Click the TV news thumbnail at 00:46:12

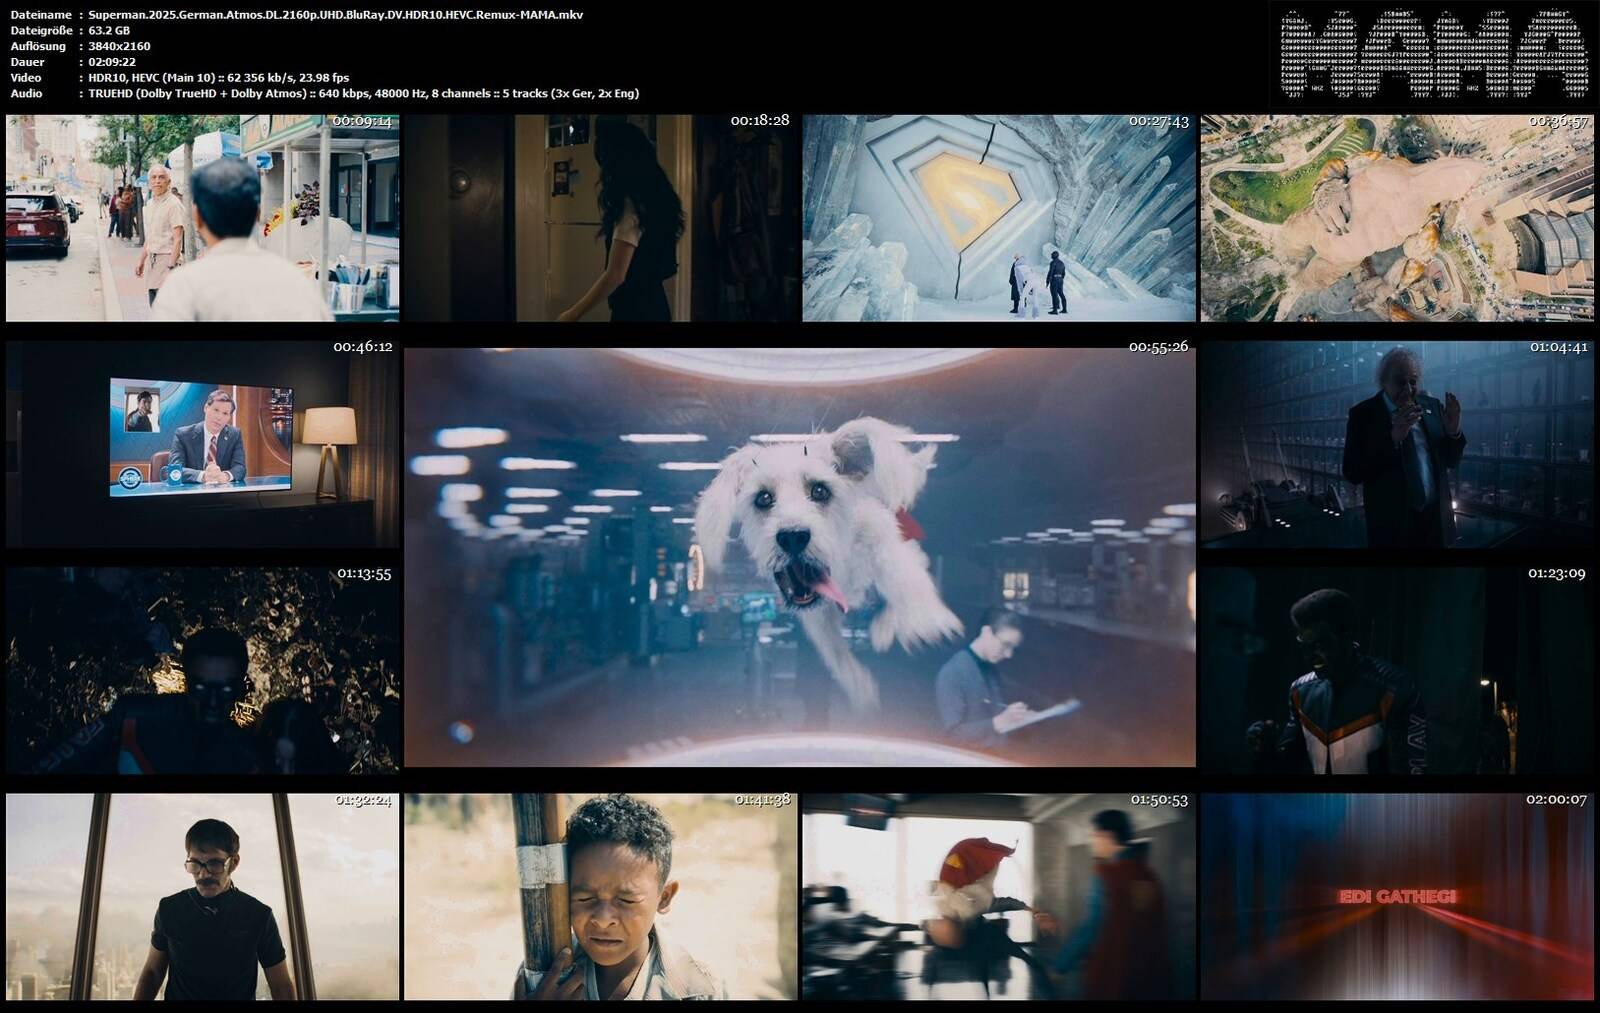pyautogui.click(x=202, y=445)
